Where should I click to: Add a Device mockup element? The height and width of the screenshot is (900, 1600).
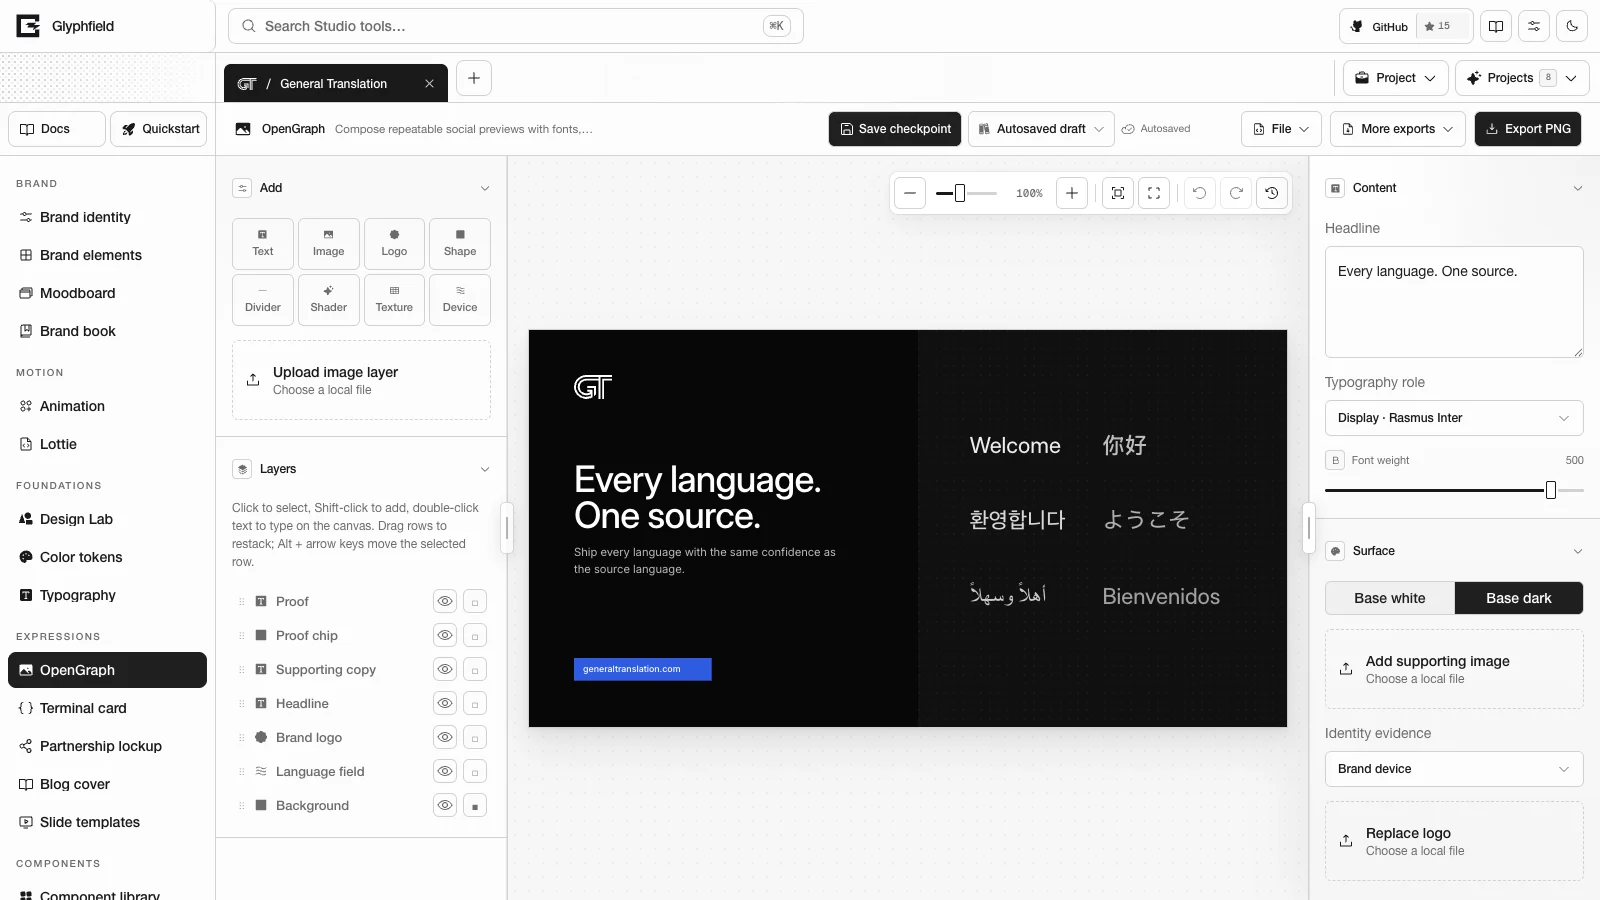coord(460,300)
